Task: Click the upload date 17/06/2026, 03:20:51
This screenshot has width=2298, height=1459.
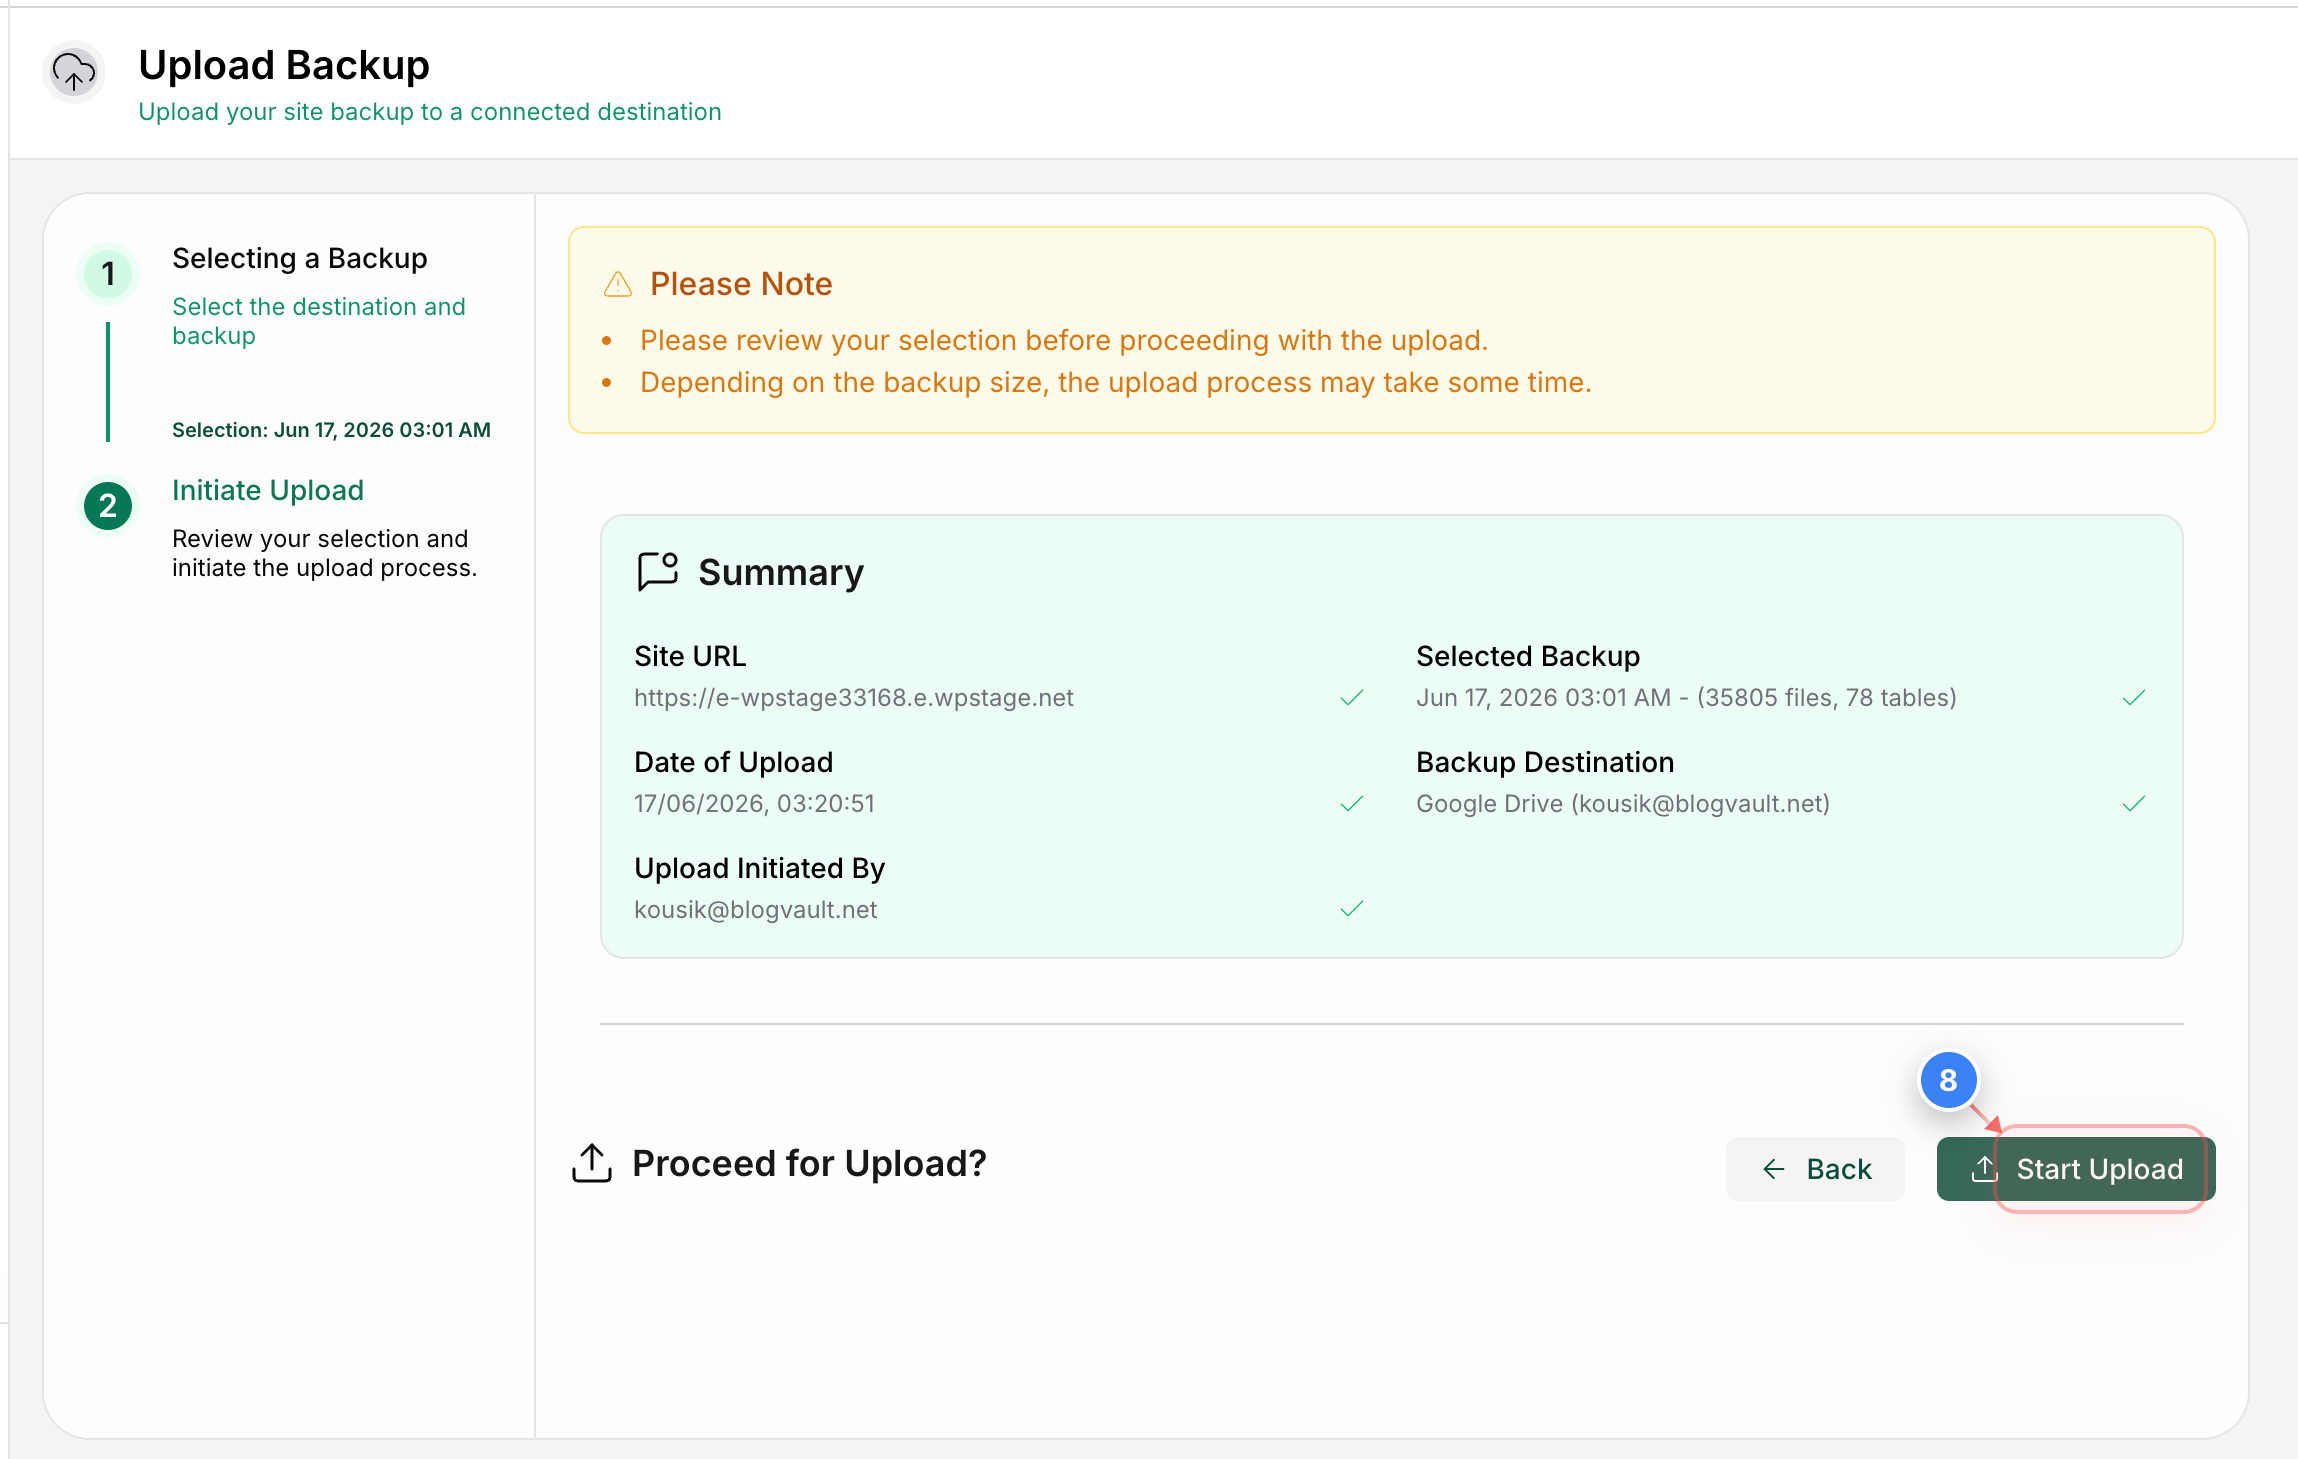Action: (x=754, y=804)
